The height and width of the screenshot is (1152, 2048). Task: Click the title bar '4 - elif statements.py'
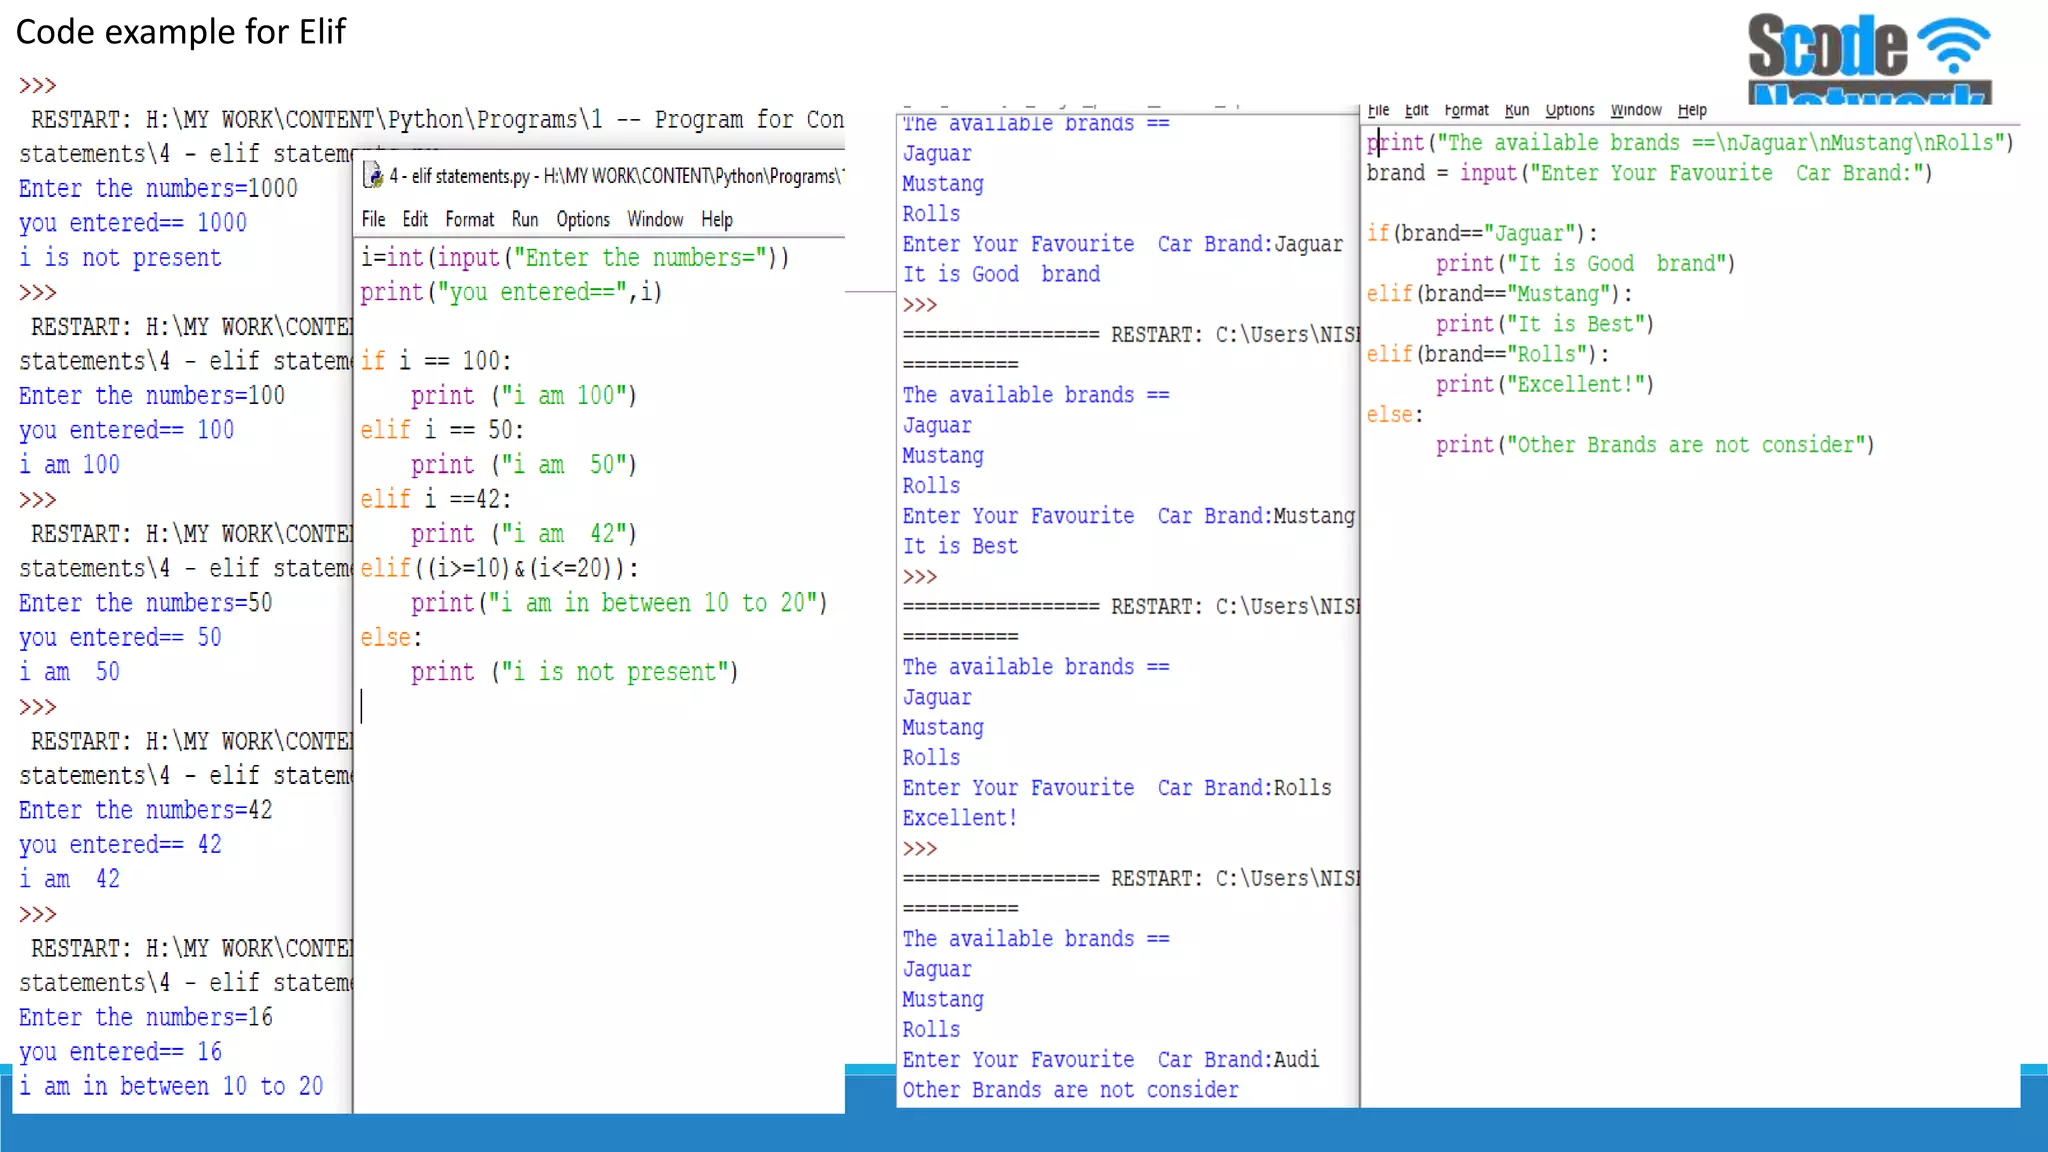coord(604,176)
